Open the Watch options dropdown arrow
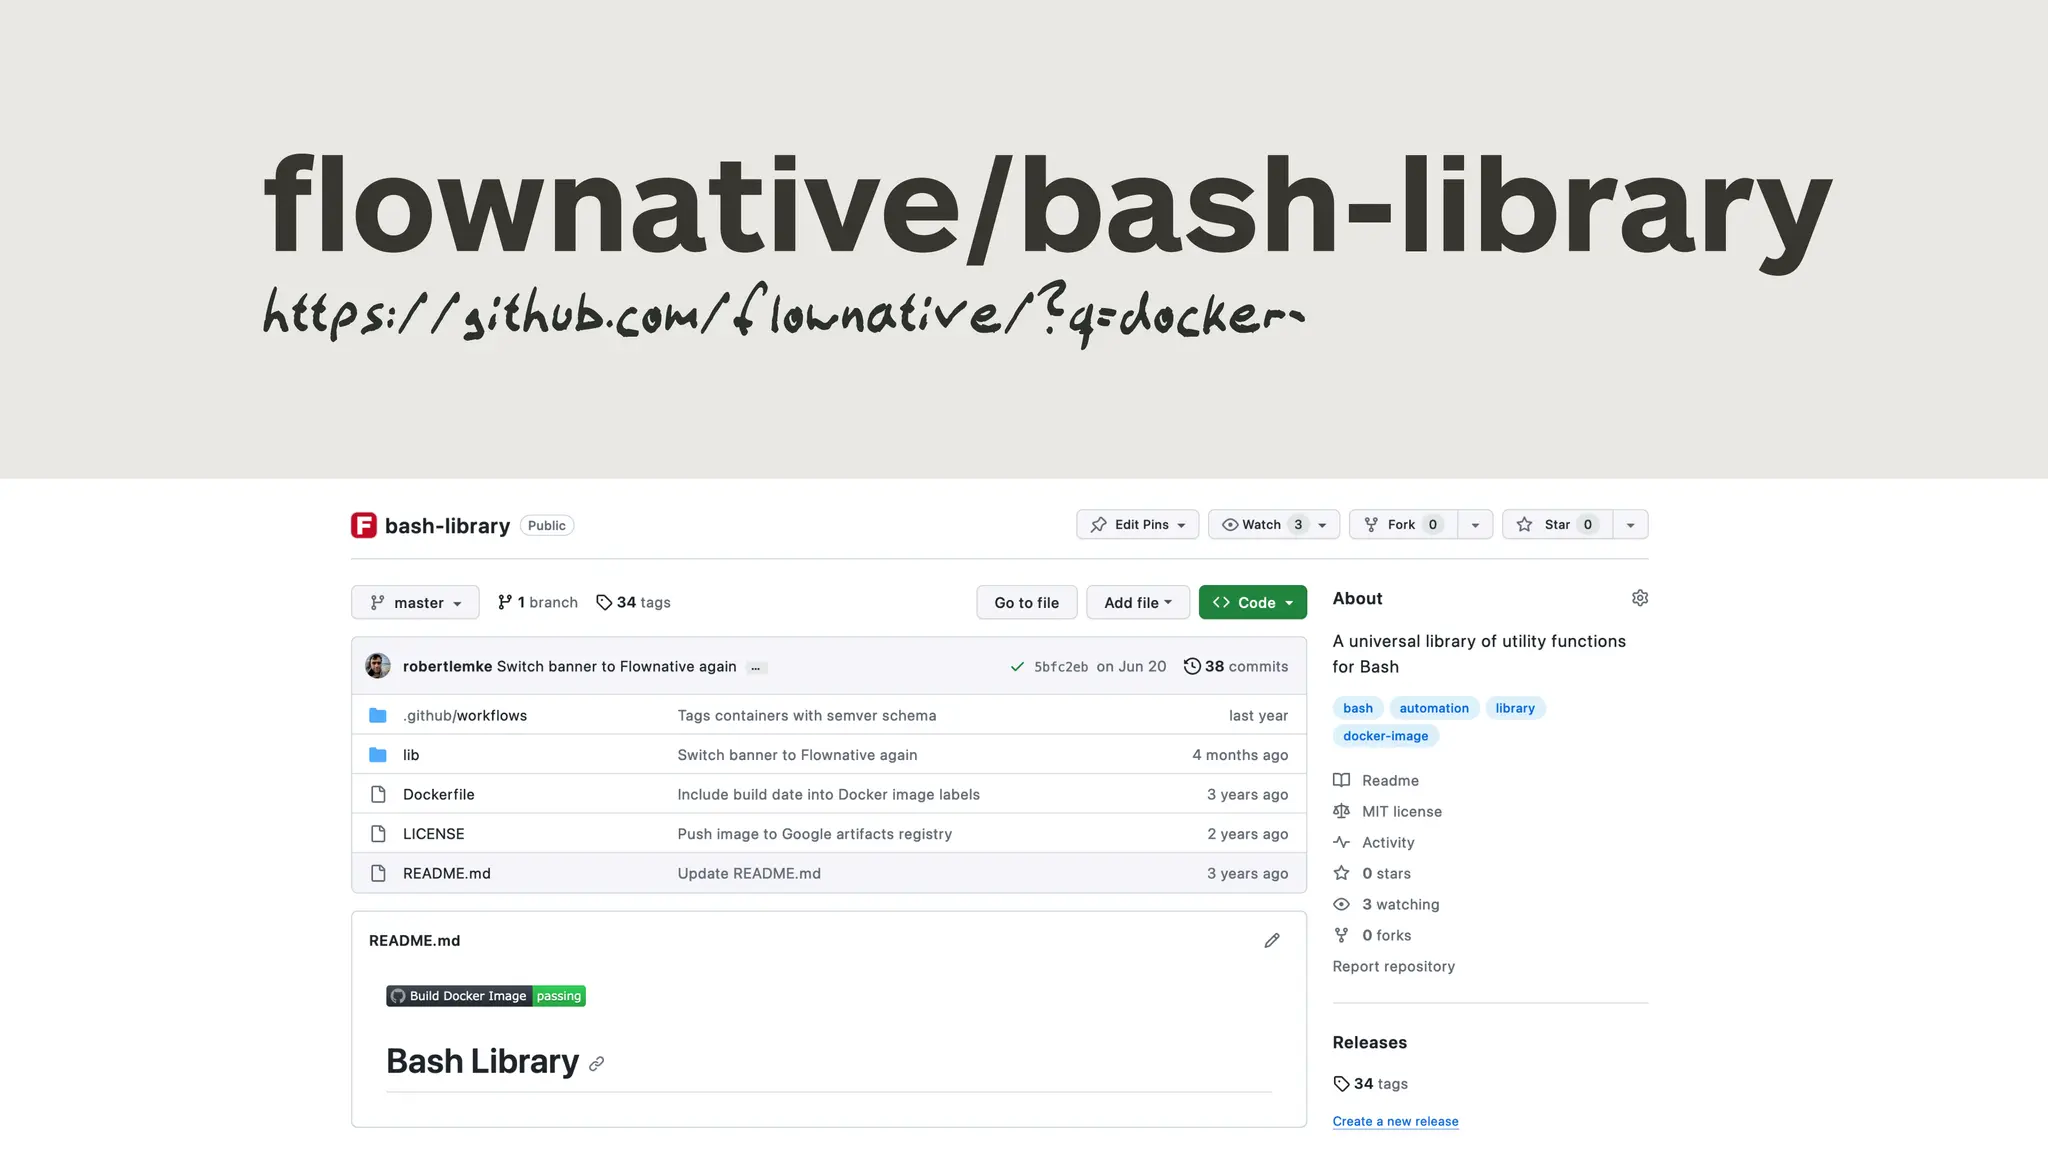The height and width of the screenshot is (1152, 2048). [x=1323, y=525]
